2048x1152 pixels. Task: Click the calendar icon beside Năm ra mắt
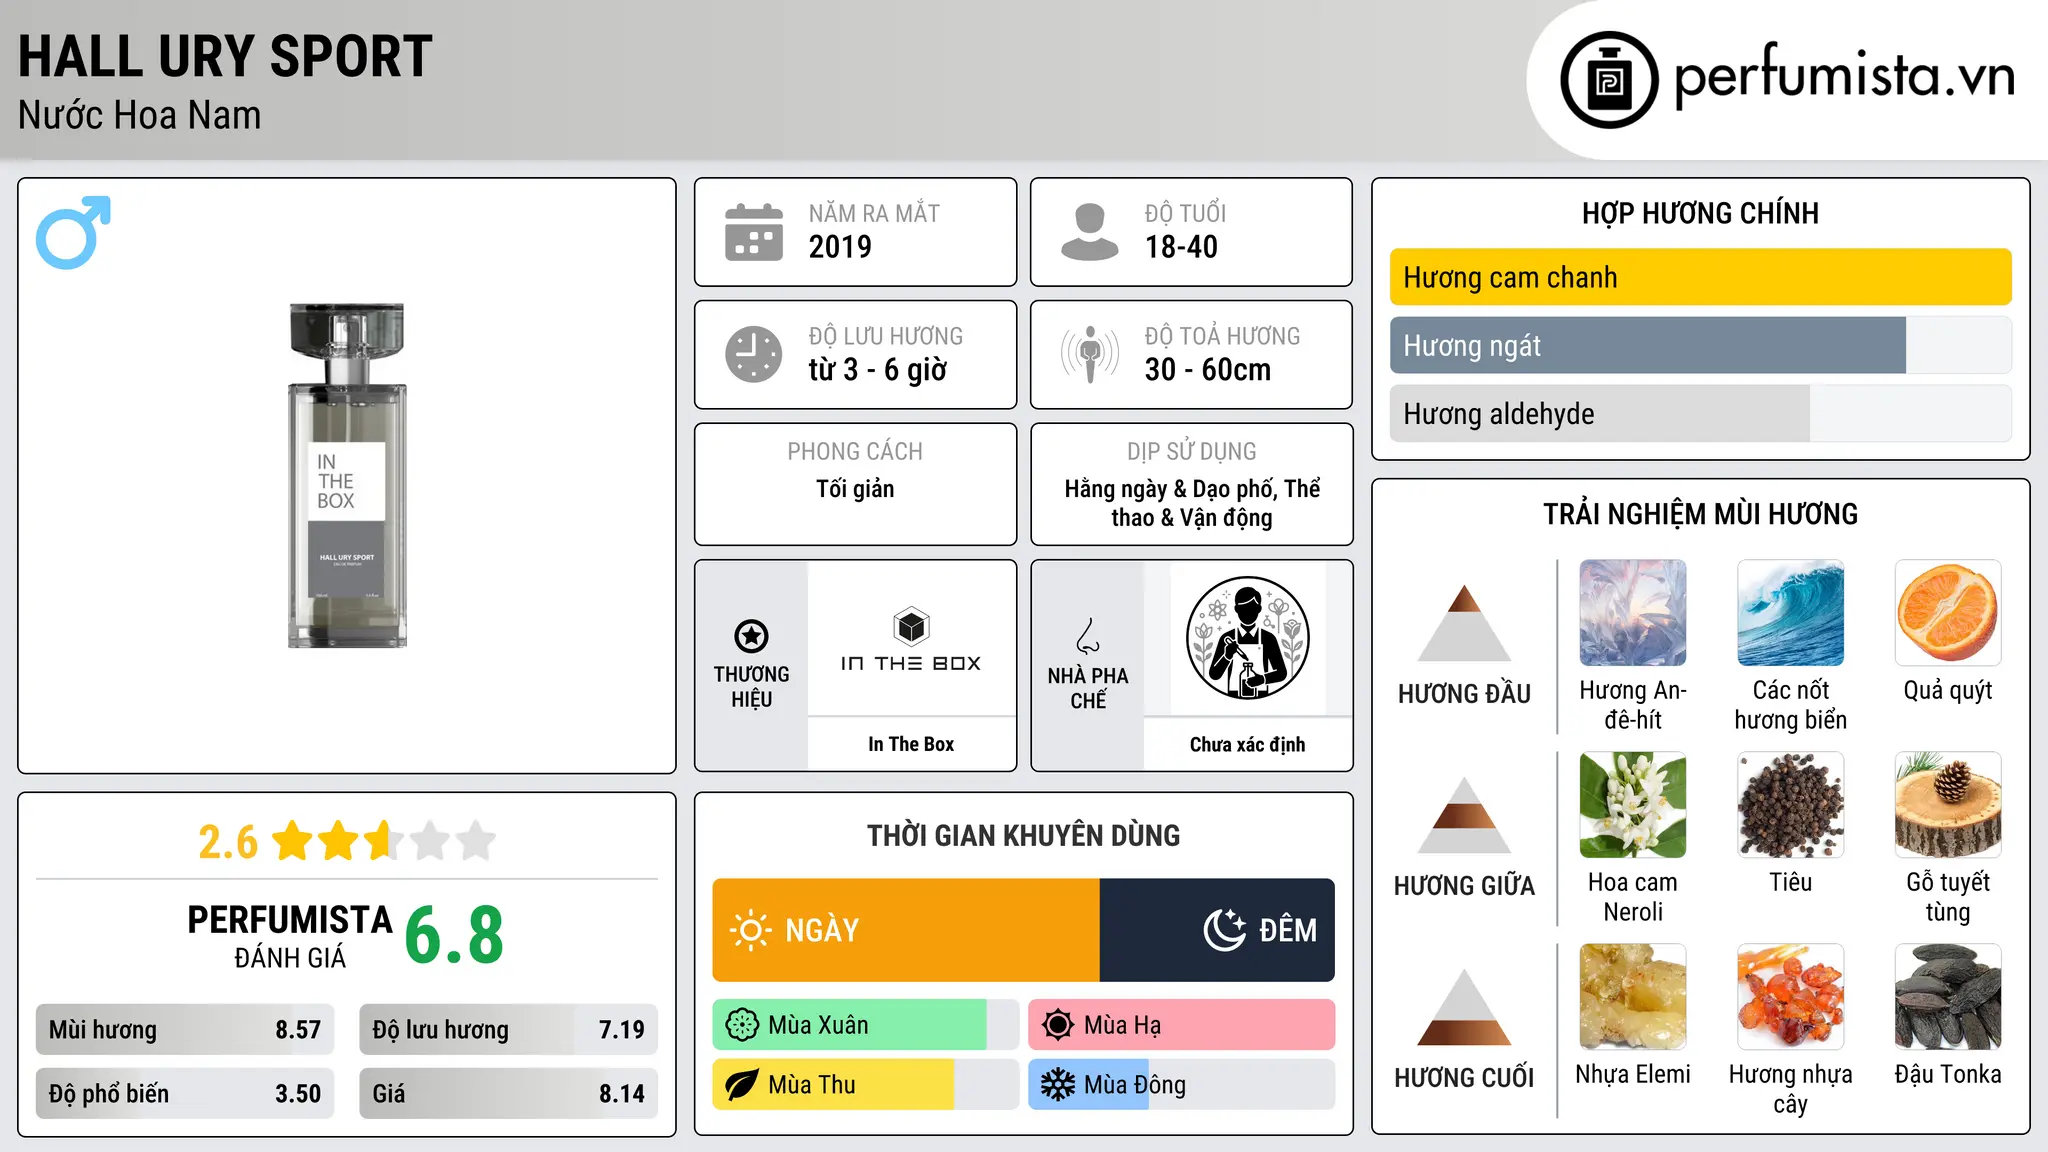pyautogui.click(x=754, y=232)
